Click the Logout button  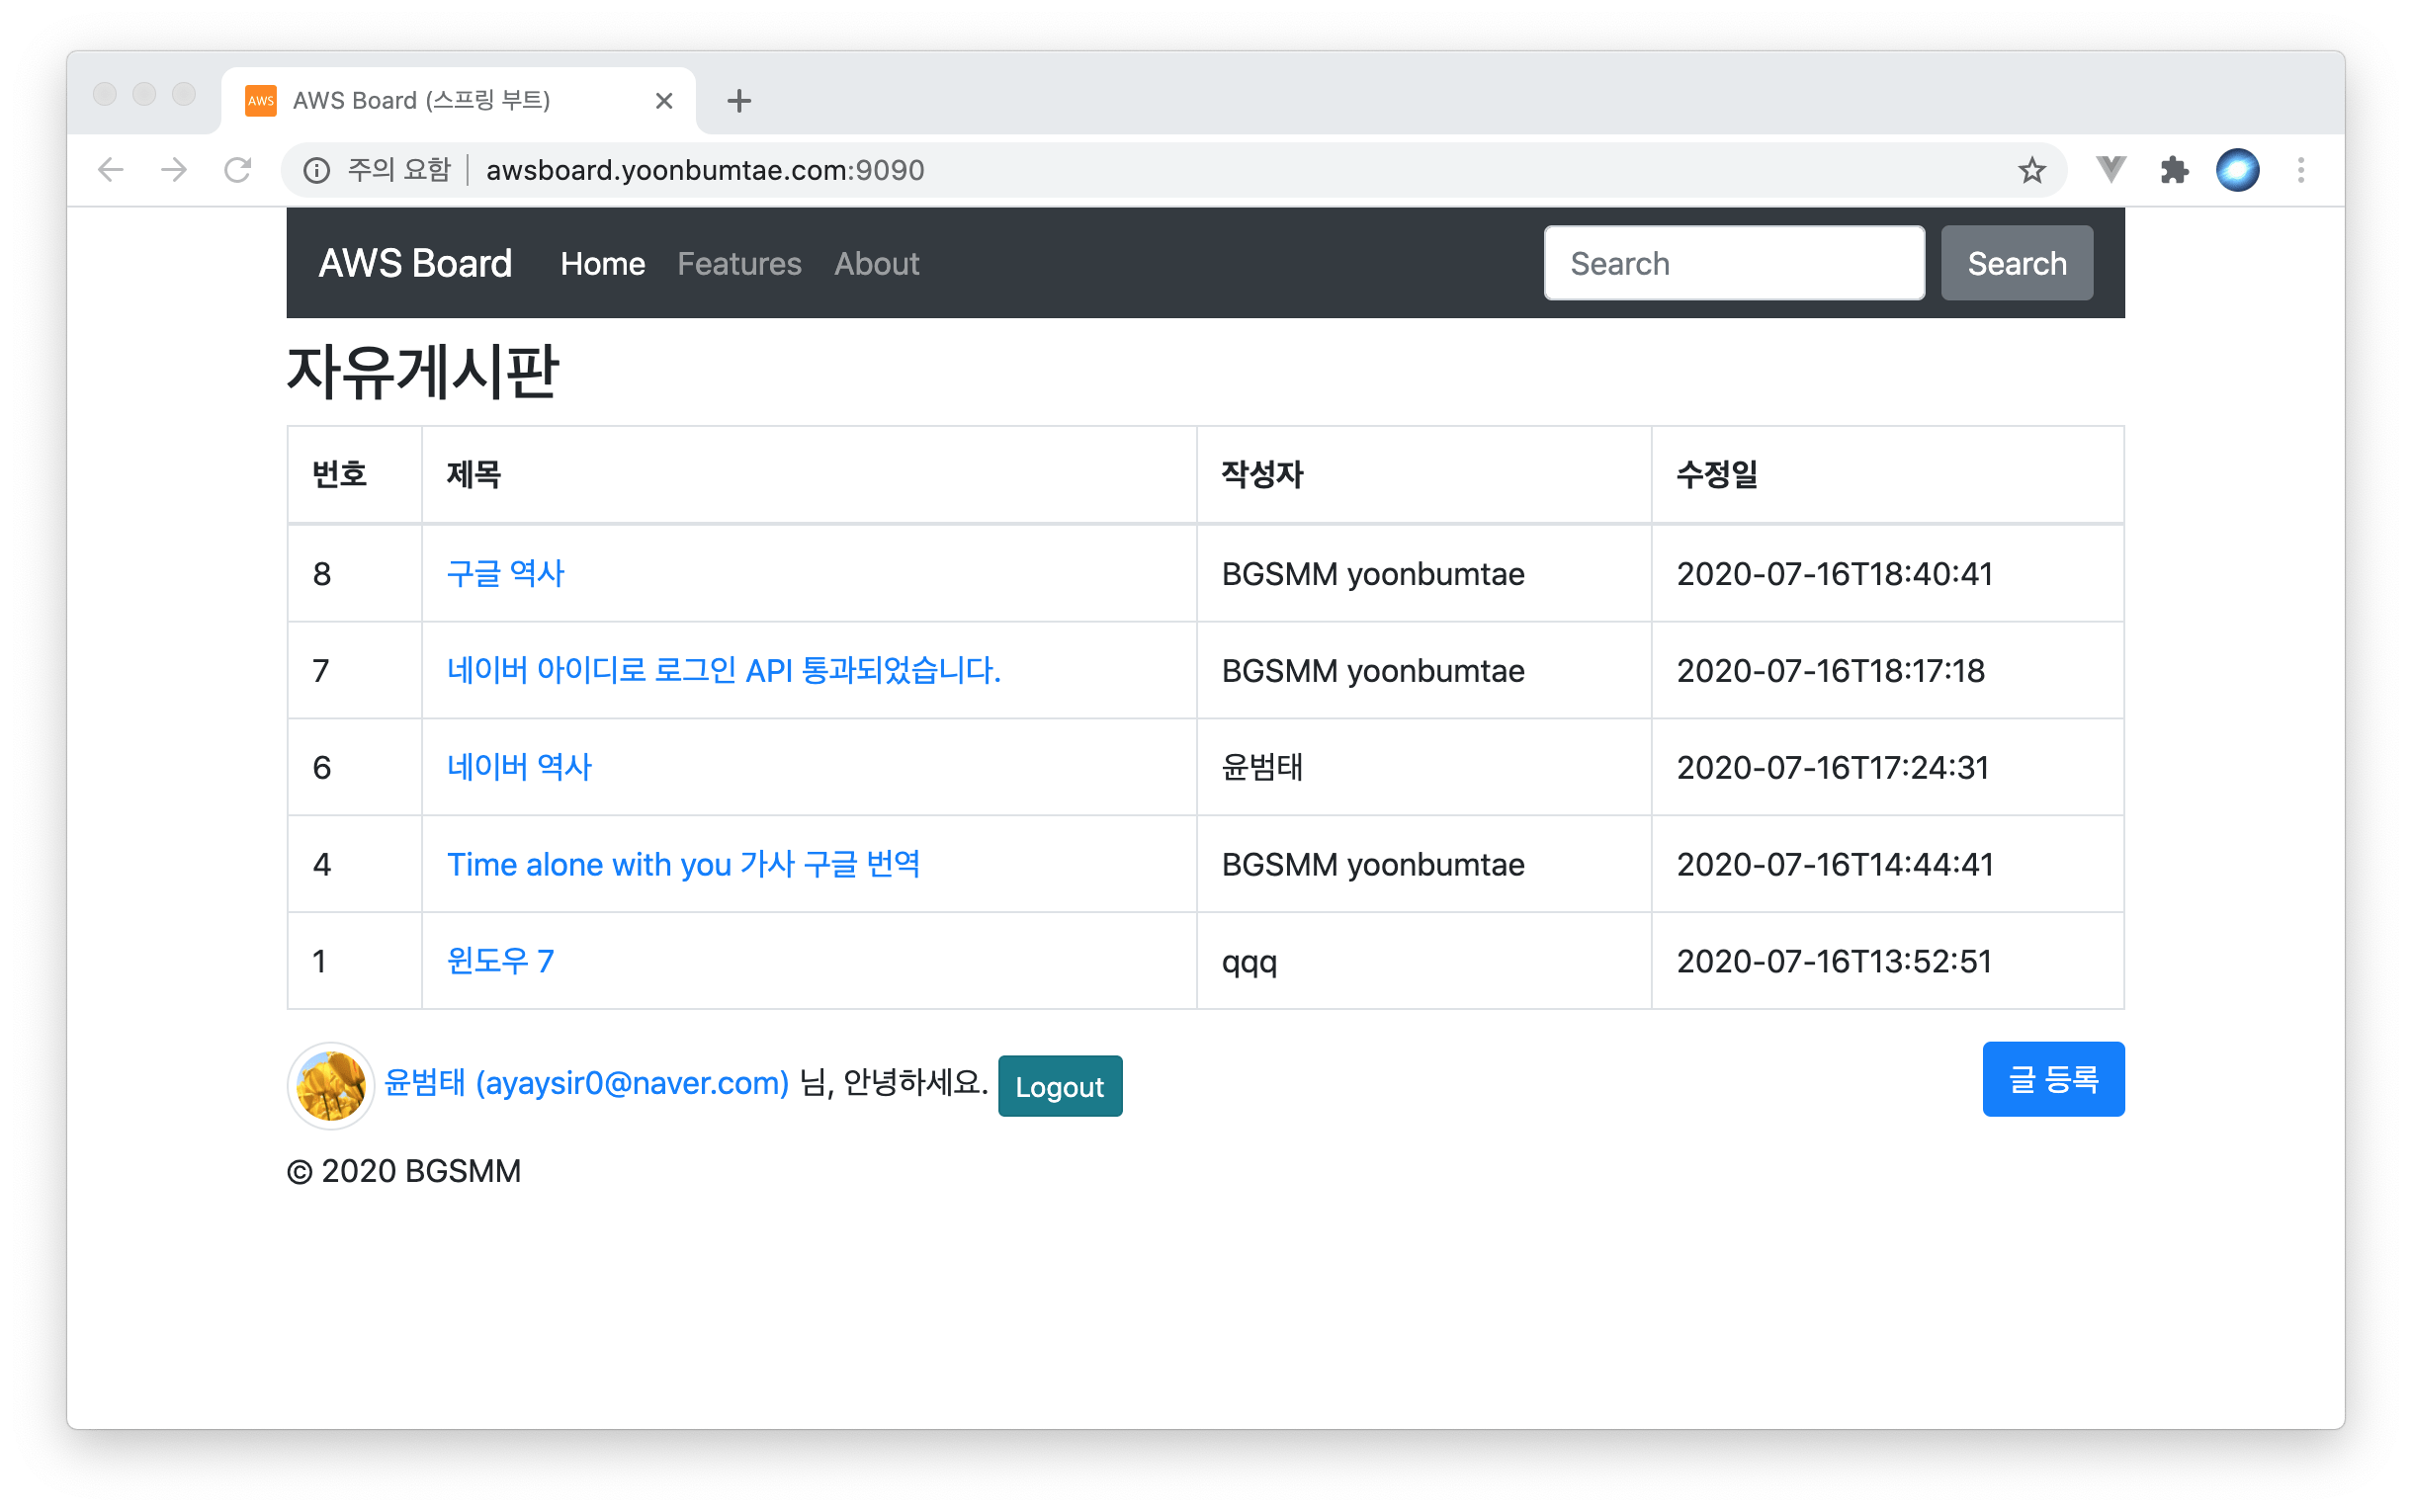click(1059, 1086)
